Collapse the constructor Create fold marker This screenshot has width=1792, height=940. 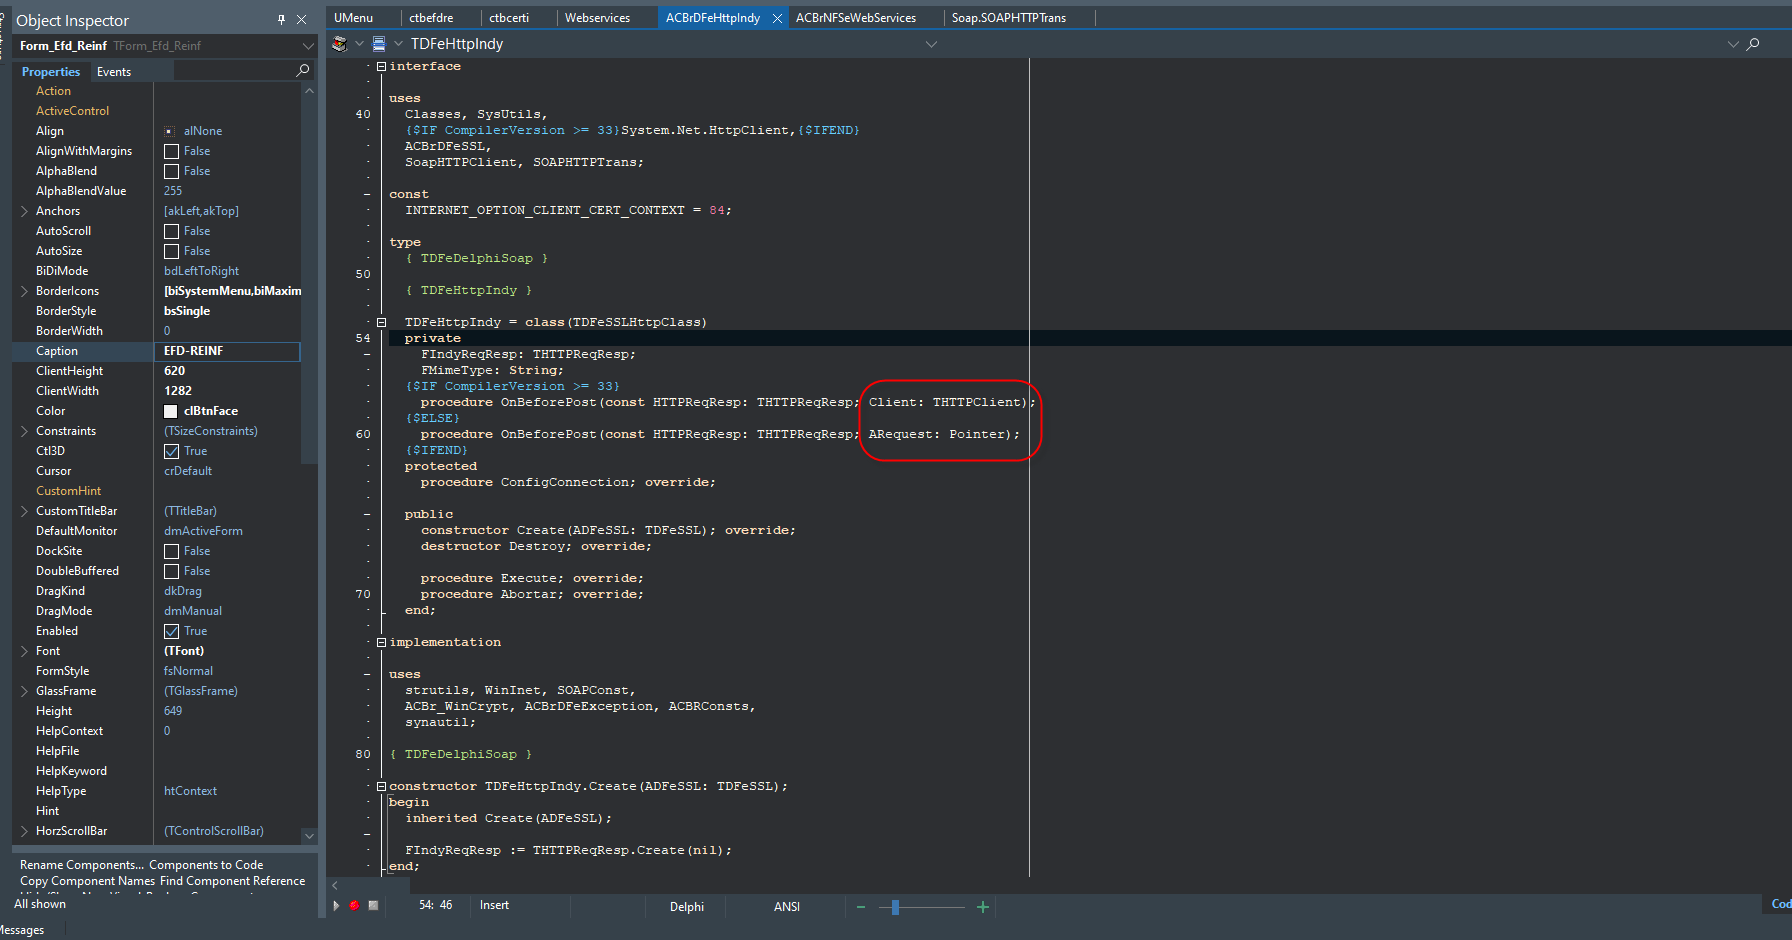[381, 786]
